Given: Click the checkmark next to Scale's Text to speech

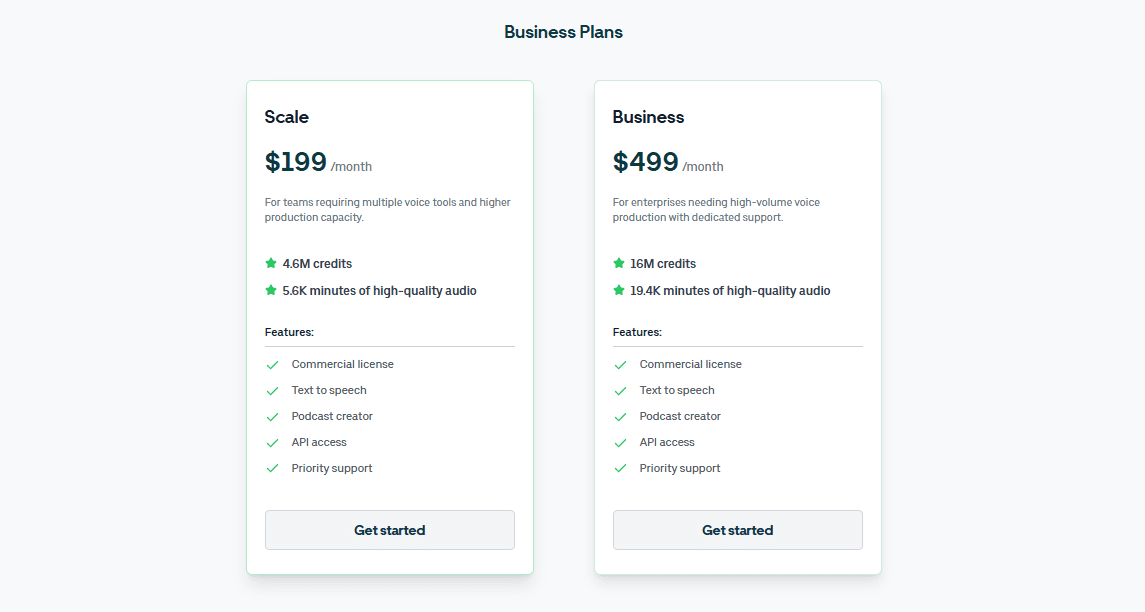Looking at the screenshot, I should 272,391.
